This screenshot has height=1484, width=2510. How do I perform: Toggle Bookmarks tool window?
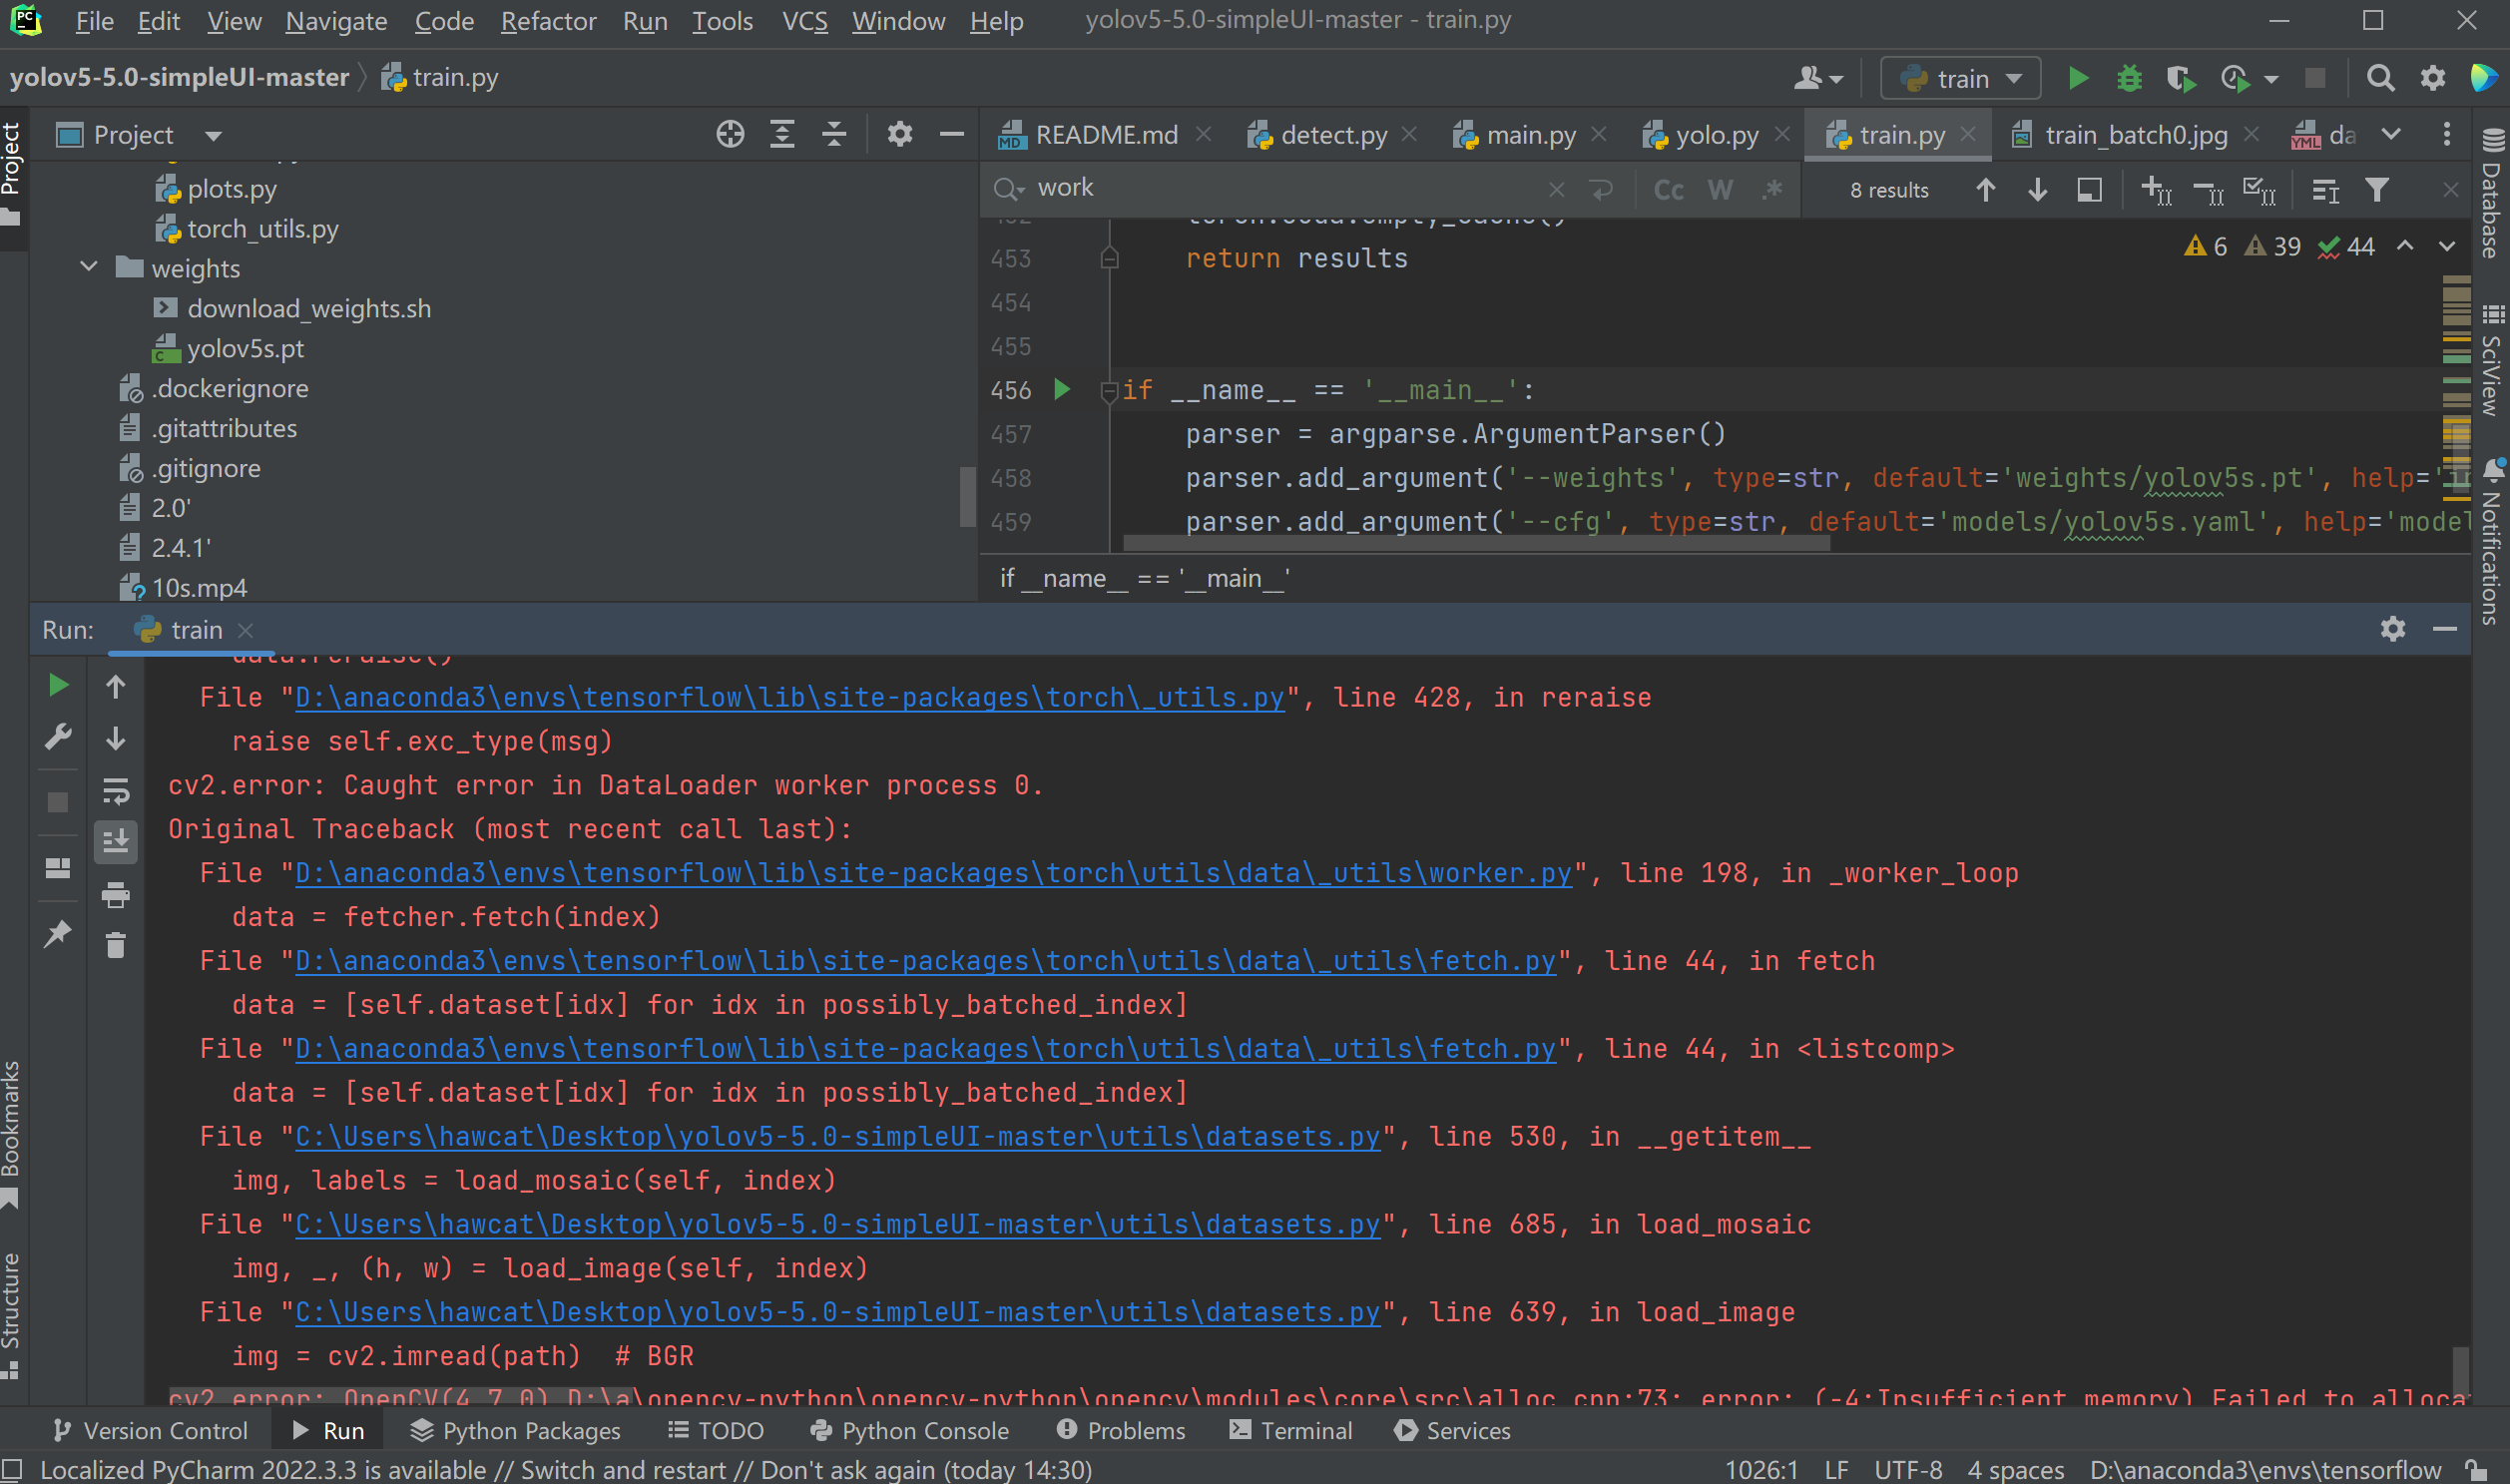click(x=12, y=1133)
